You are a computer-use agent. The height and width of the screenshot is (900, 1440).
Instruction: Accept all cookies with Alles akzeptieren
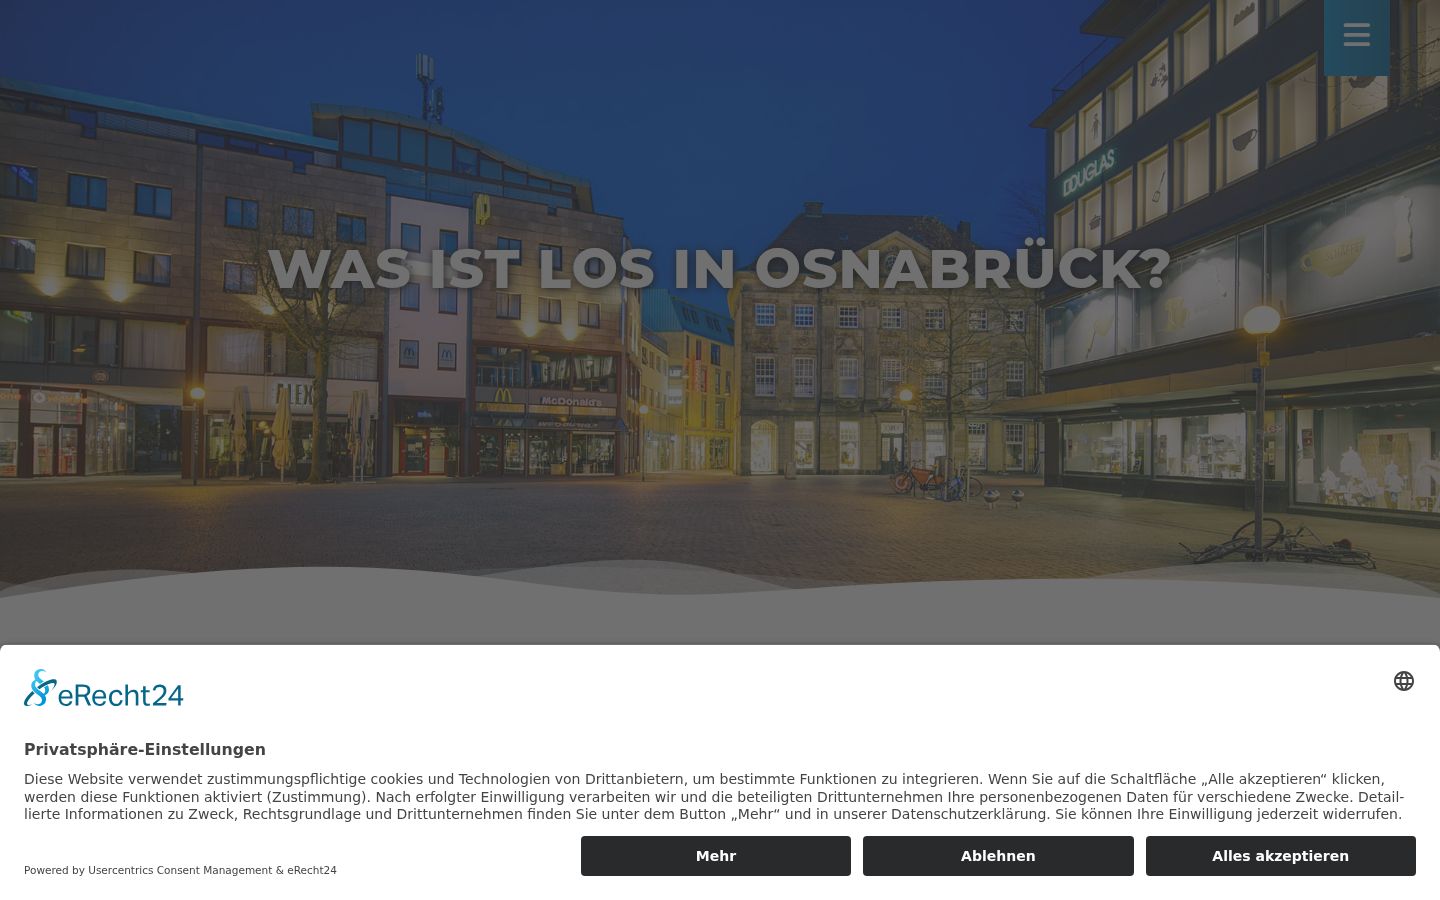(1281, 856)
